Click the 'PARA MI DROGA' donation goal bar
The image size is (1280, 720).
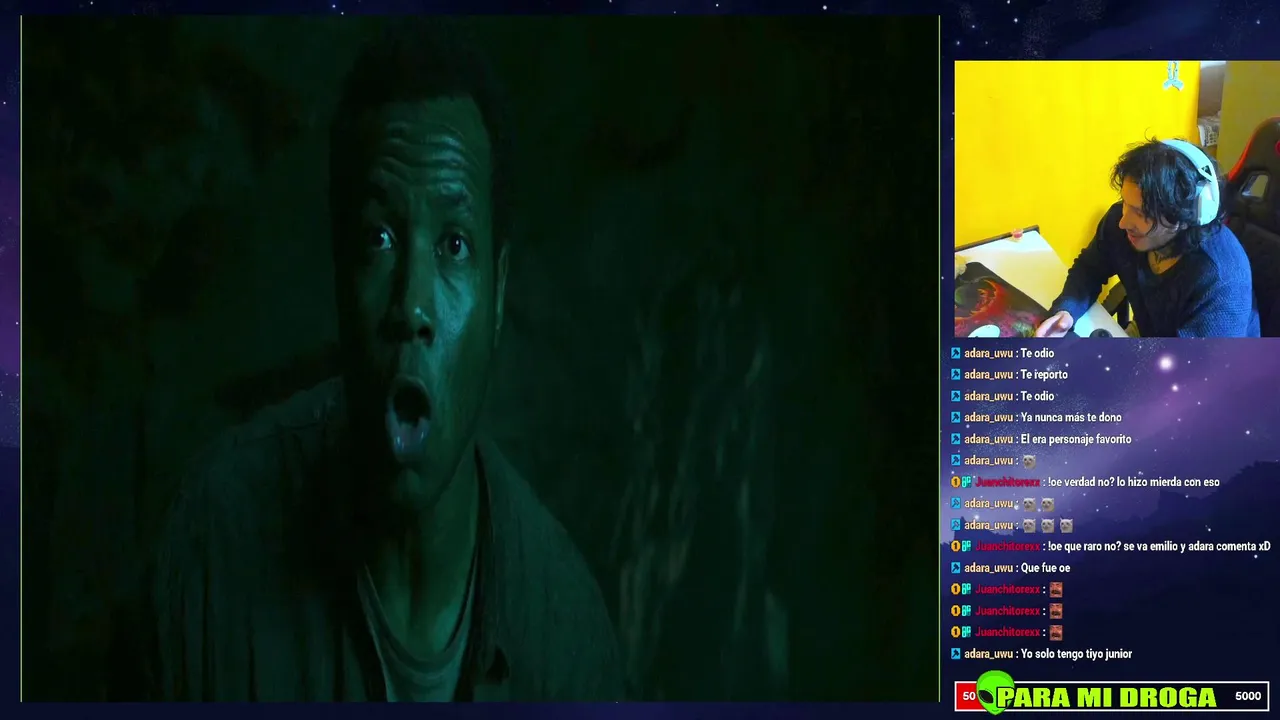pos(1112,696)
